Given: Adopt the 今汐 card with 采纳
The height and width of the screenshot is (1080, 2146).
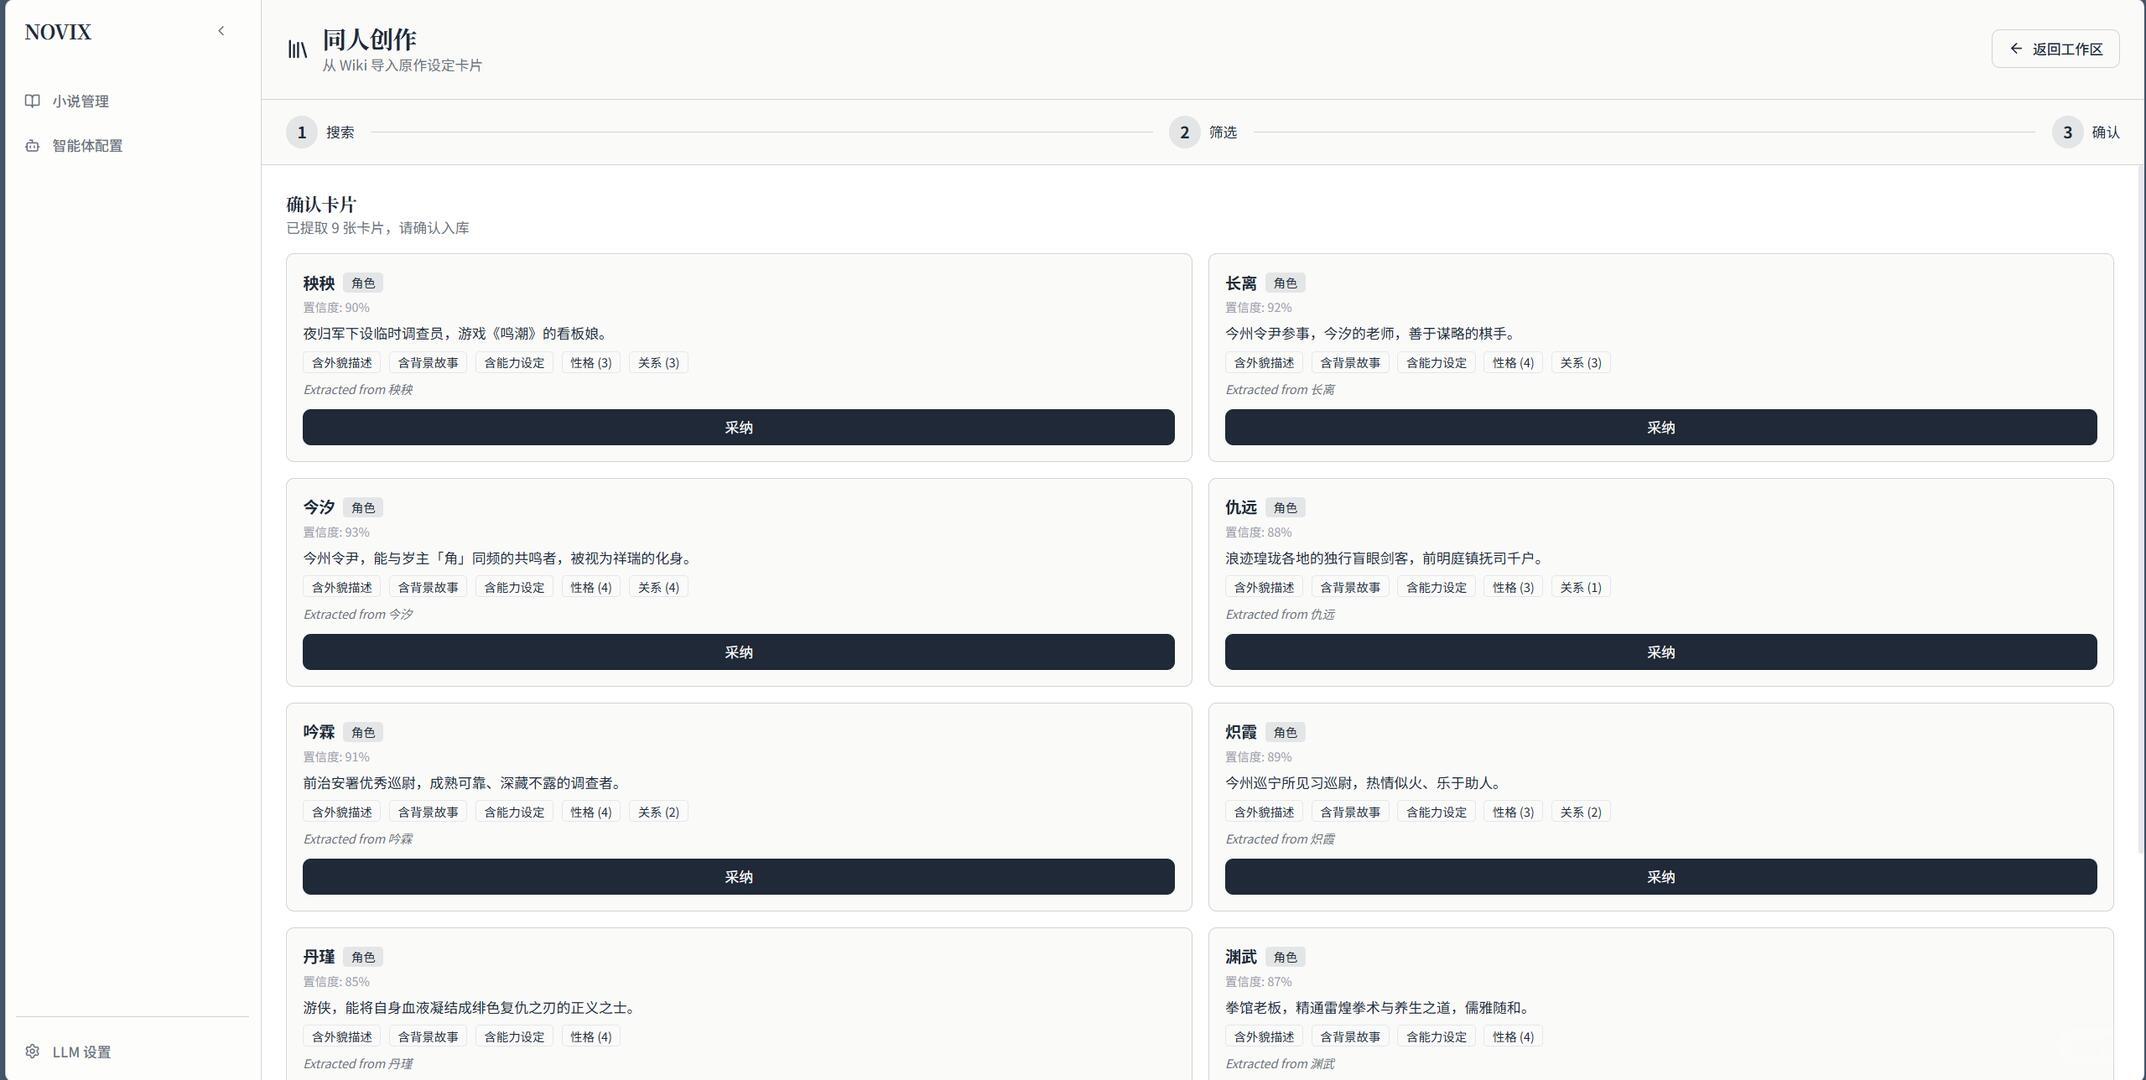Looking at the screenshot, I should (739, 652).
